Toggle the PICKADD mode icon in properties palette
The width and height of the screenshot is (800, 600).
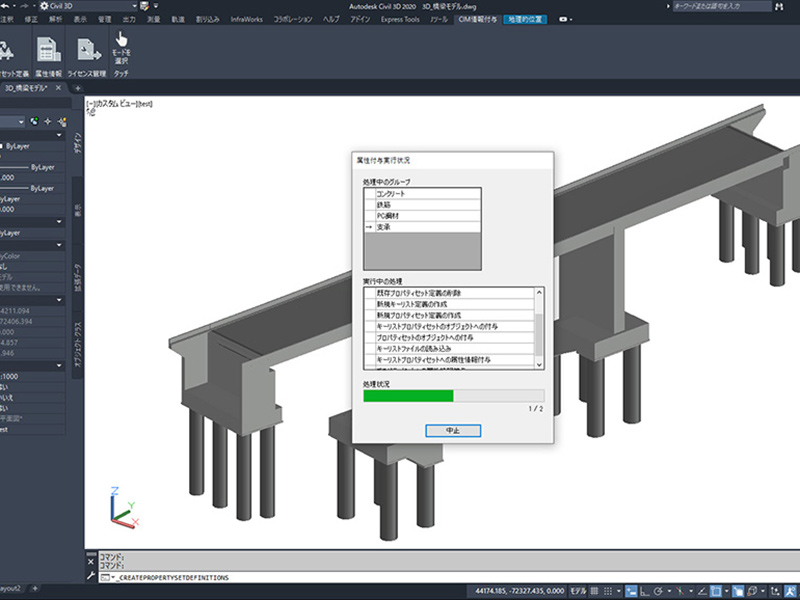35,122
